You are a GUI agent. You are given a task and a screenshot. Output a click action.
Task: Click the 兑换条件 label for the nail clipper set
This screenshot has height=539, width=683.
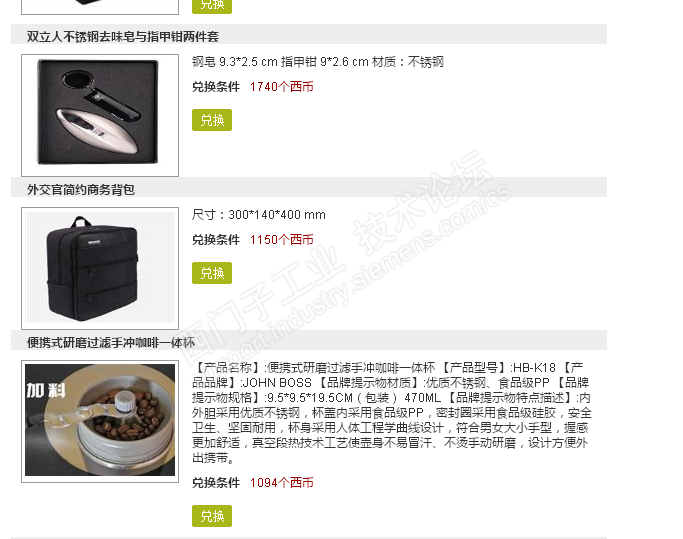pos(216,87)
